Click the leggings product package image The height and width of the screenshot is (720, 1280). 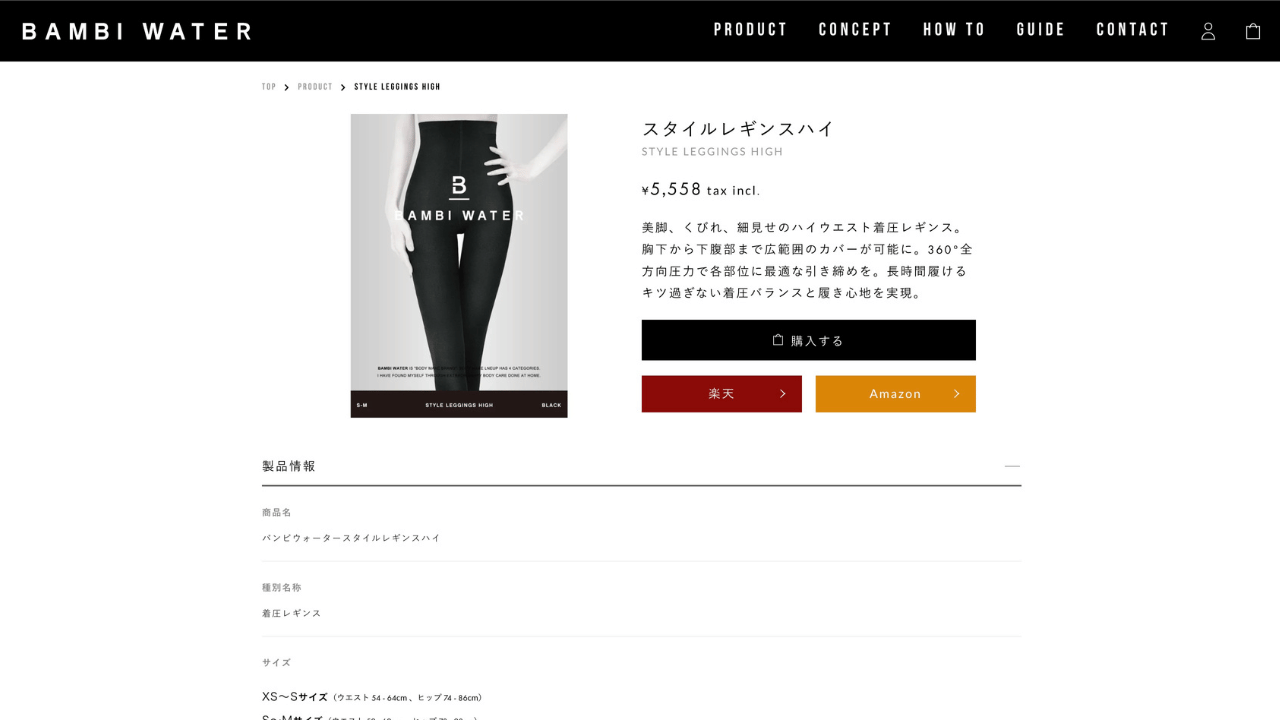point(459,266)
